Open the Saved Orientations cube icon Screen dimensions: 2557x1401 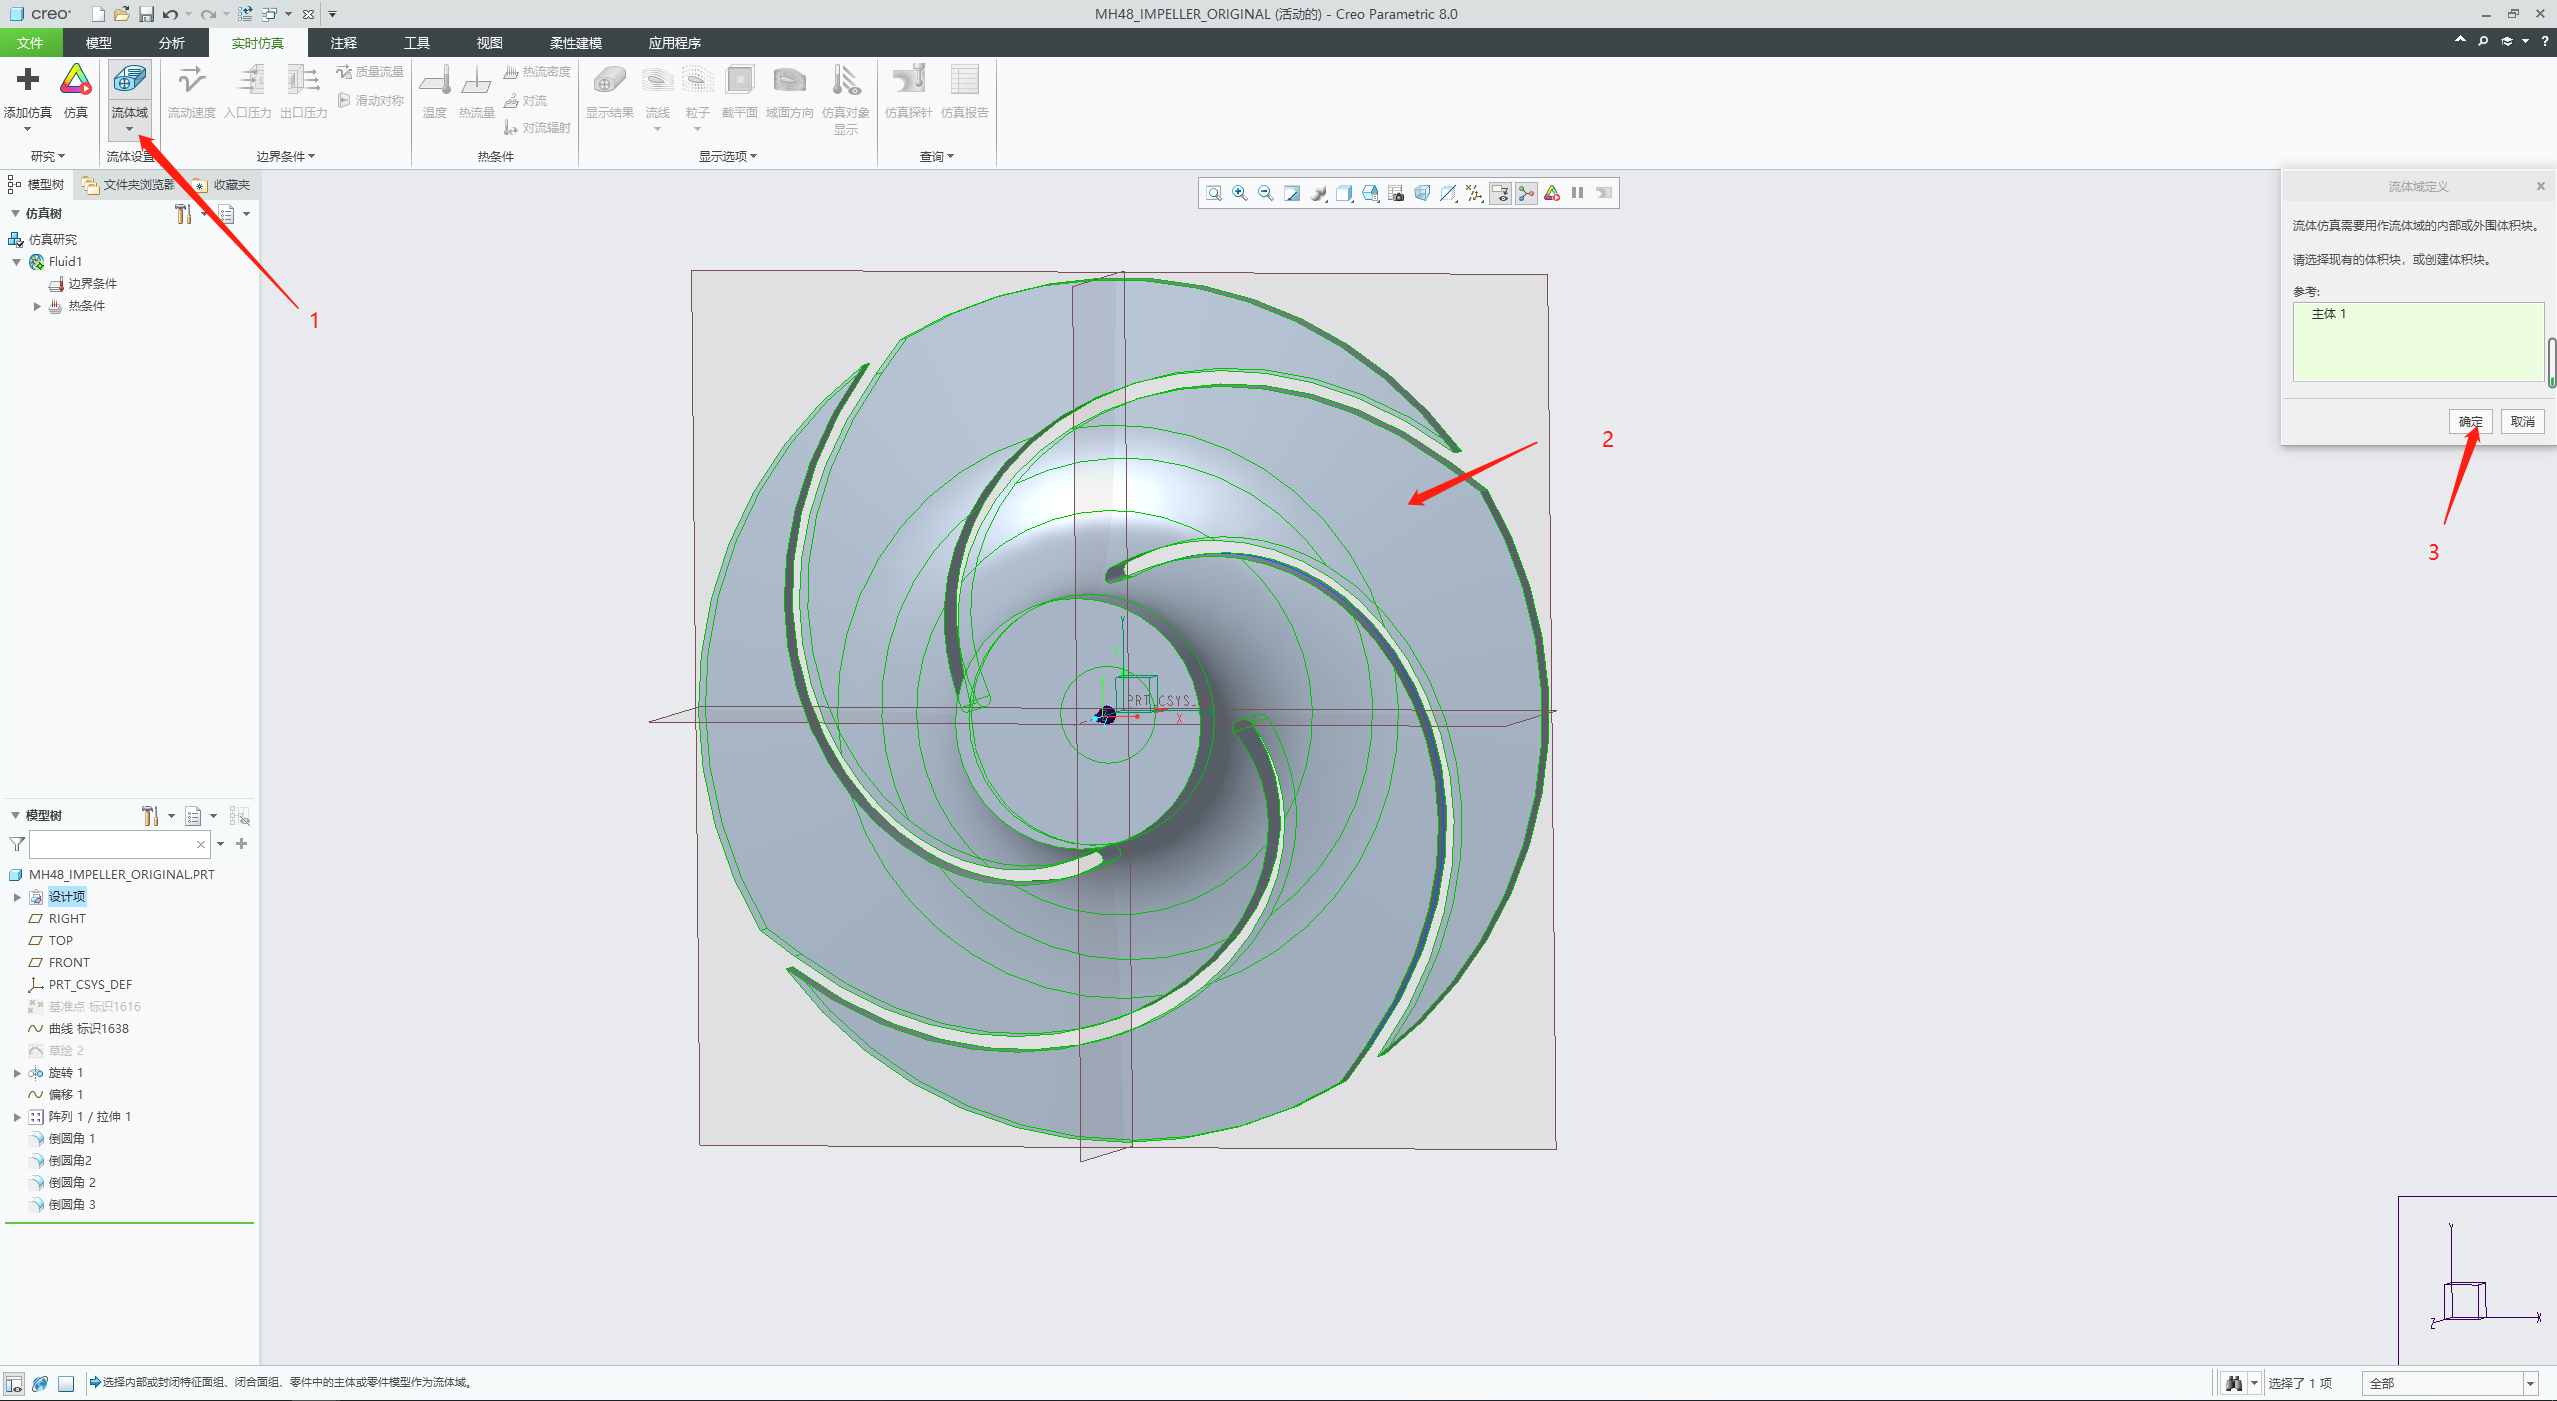point(1344,193)
